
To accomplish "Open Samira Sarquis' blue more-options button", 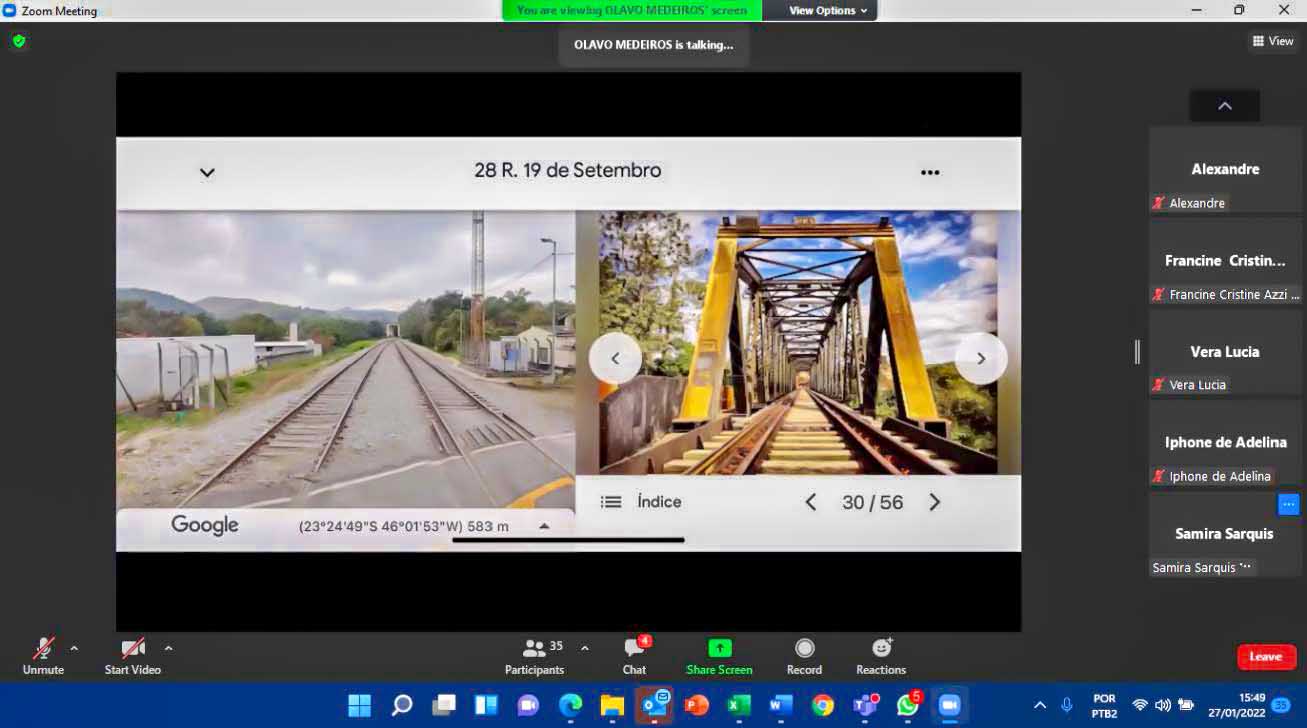I will pyautogui.click(x=1288, y=504).
